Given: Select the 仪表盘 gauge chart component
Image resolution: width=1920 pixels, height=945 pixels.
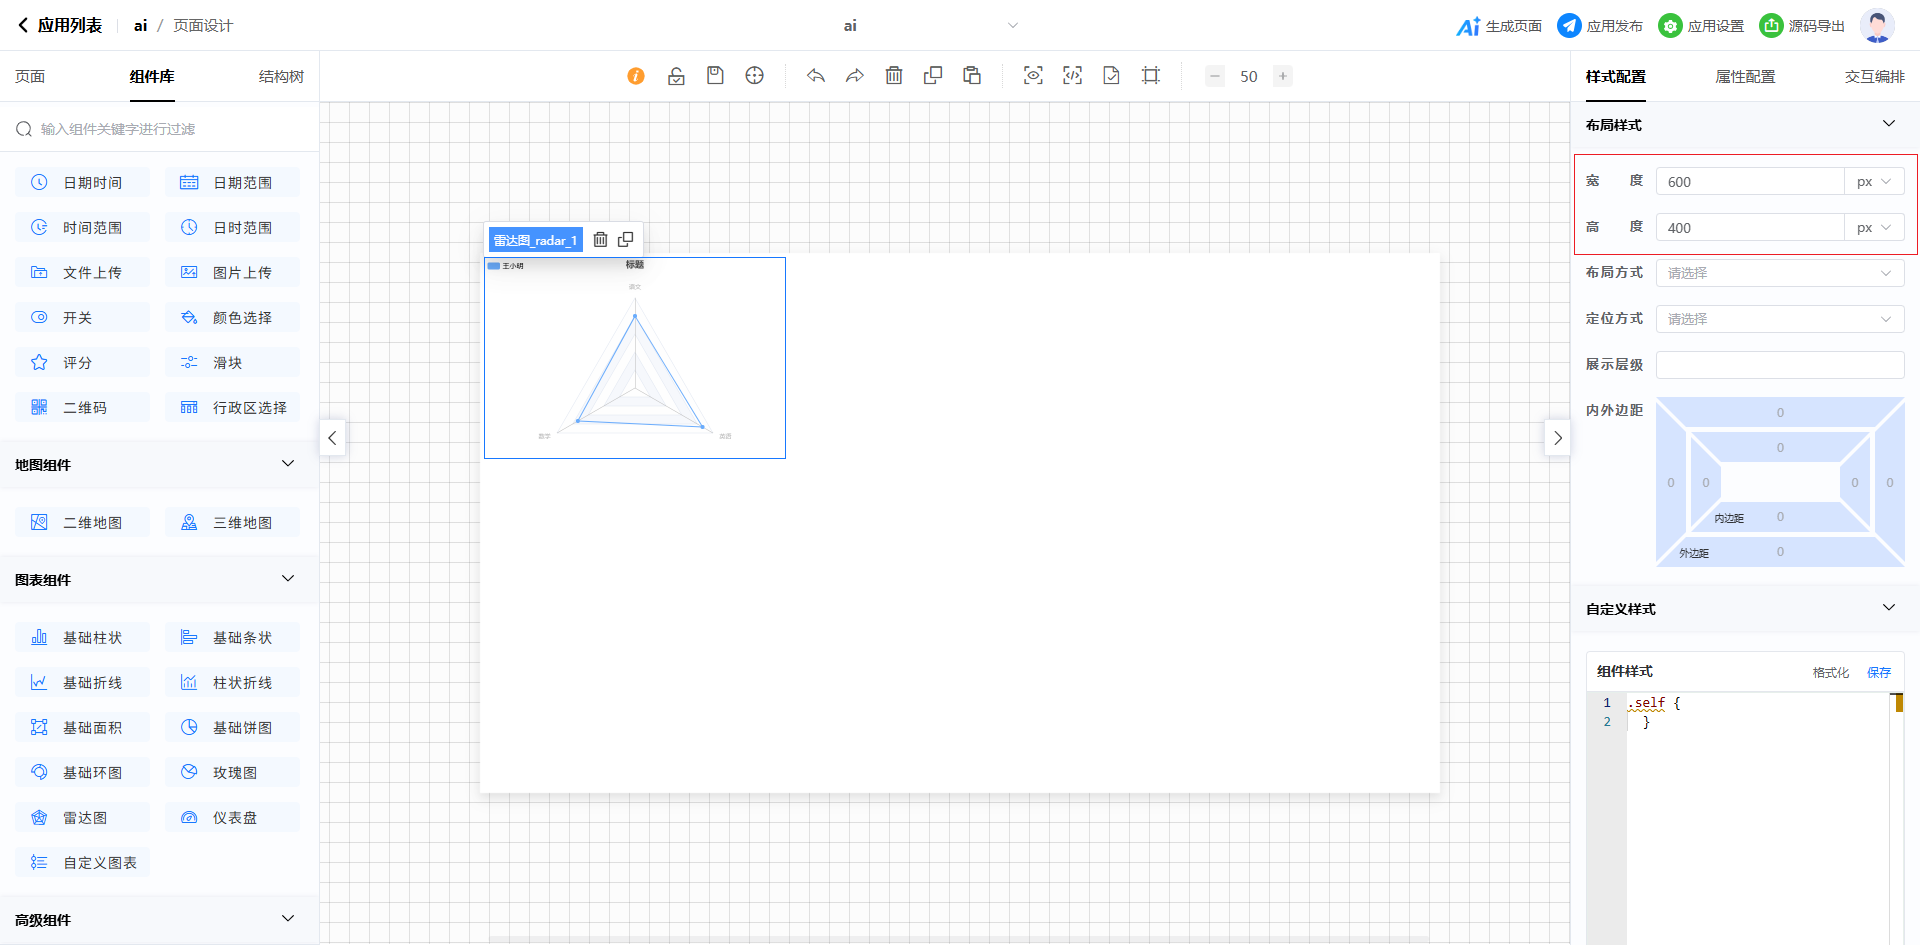Looking at the screenshot, I should pos(233,818).
